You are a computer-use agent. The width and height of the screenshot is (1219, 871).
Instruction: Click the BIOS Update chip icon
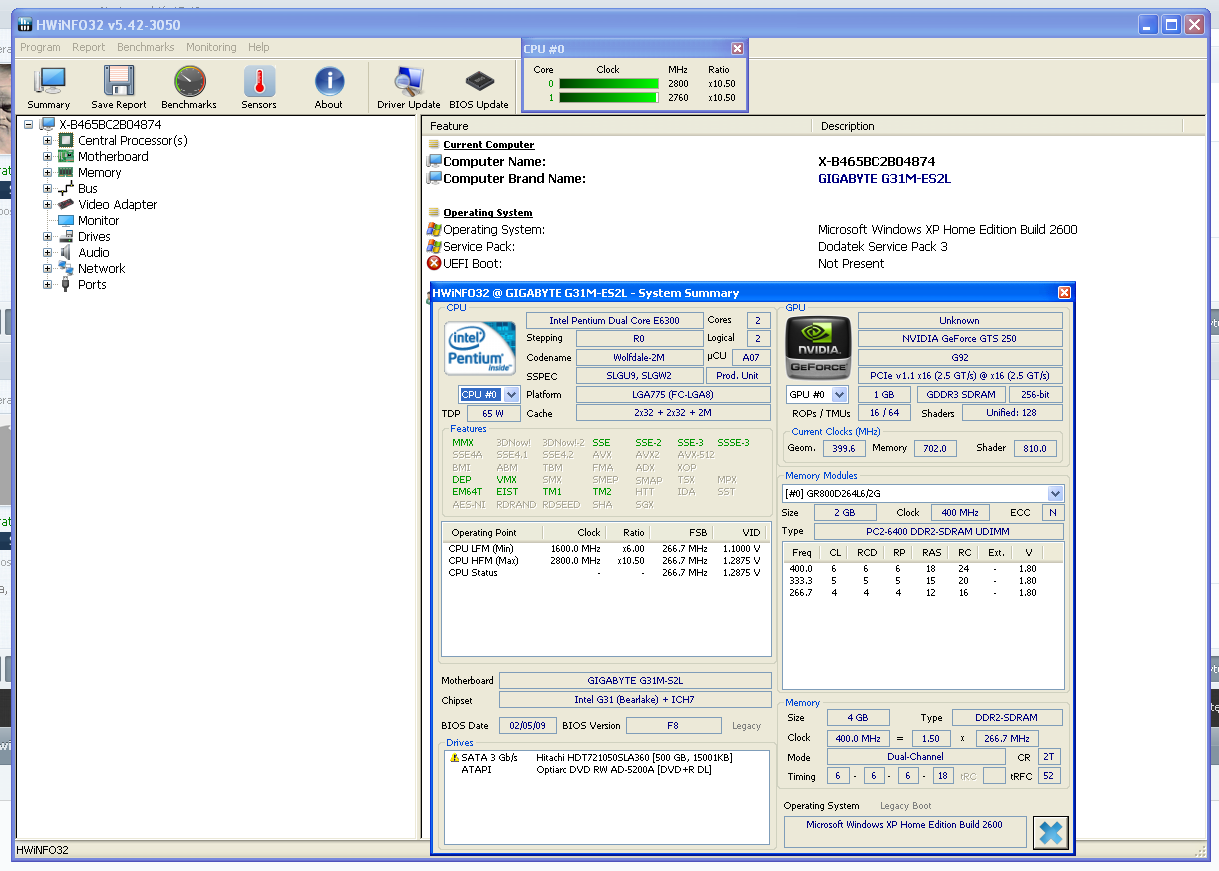479,82
